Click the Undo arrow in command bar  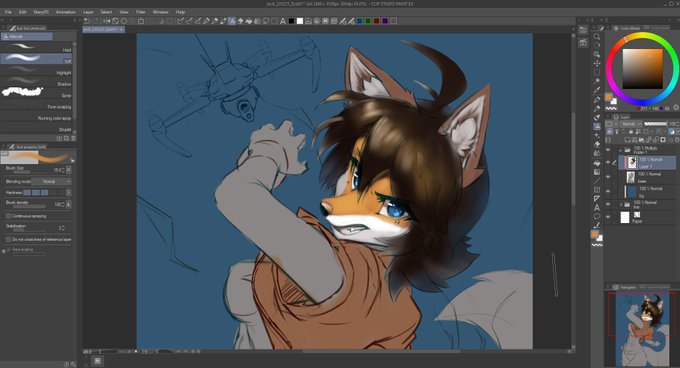coord(87,21)
